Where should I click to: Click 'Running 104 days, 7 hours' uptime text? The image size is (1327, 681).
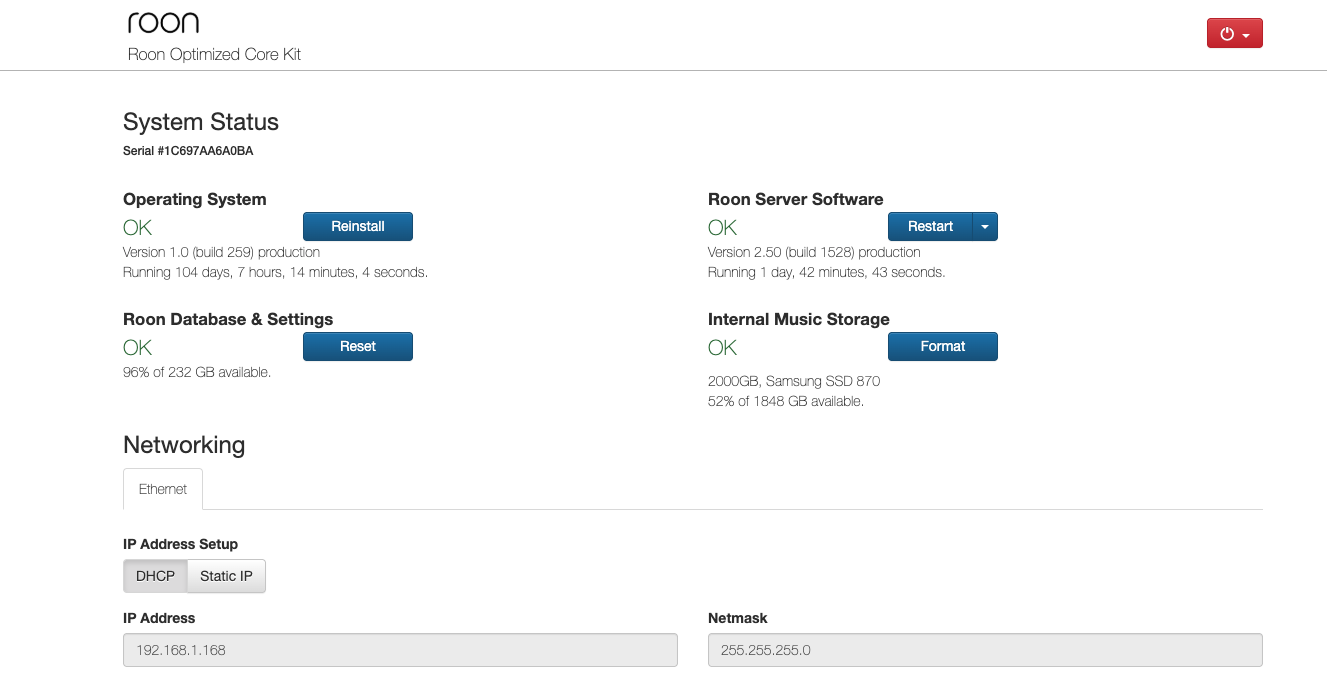click(275, 272)
